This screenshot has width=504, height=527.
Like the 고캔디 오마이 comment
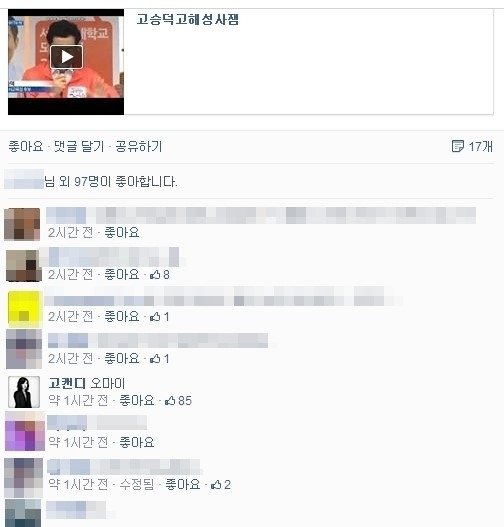[137, 401]
